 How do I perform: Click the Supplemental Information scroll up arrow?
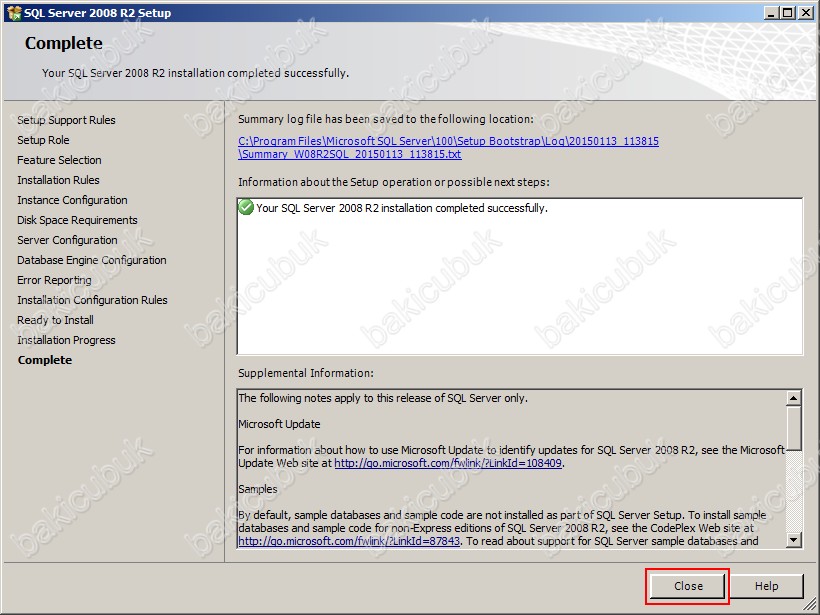point(794,398)
